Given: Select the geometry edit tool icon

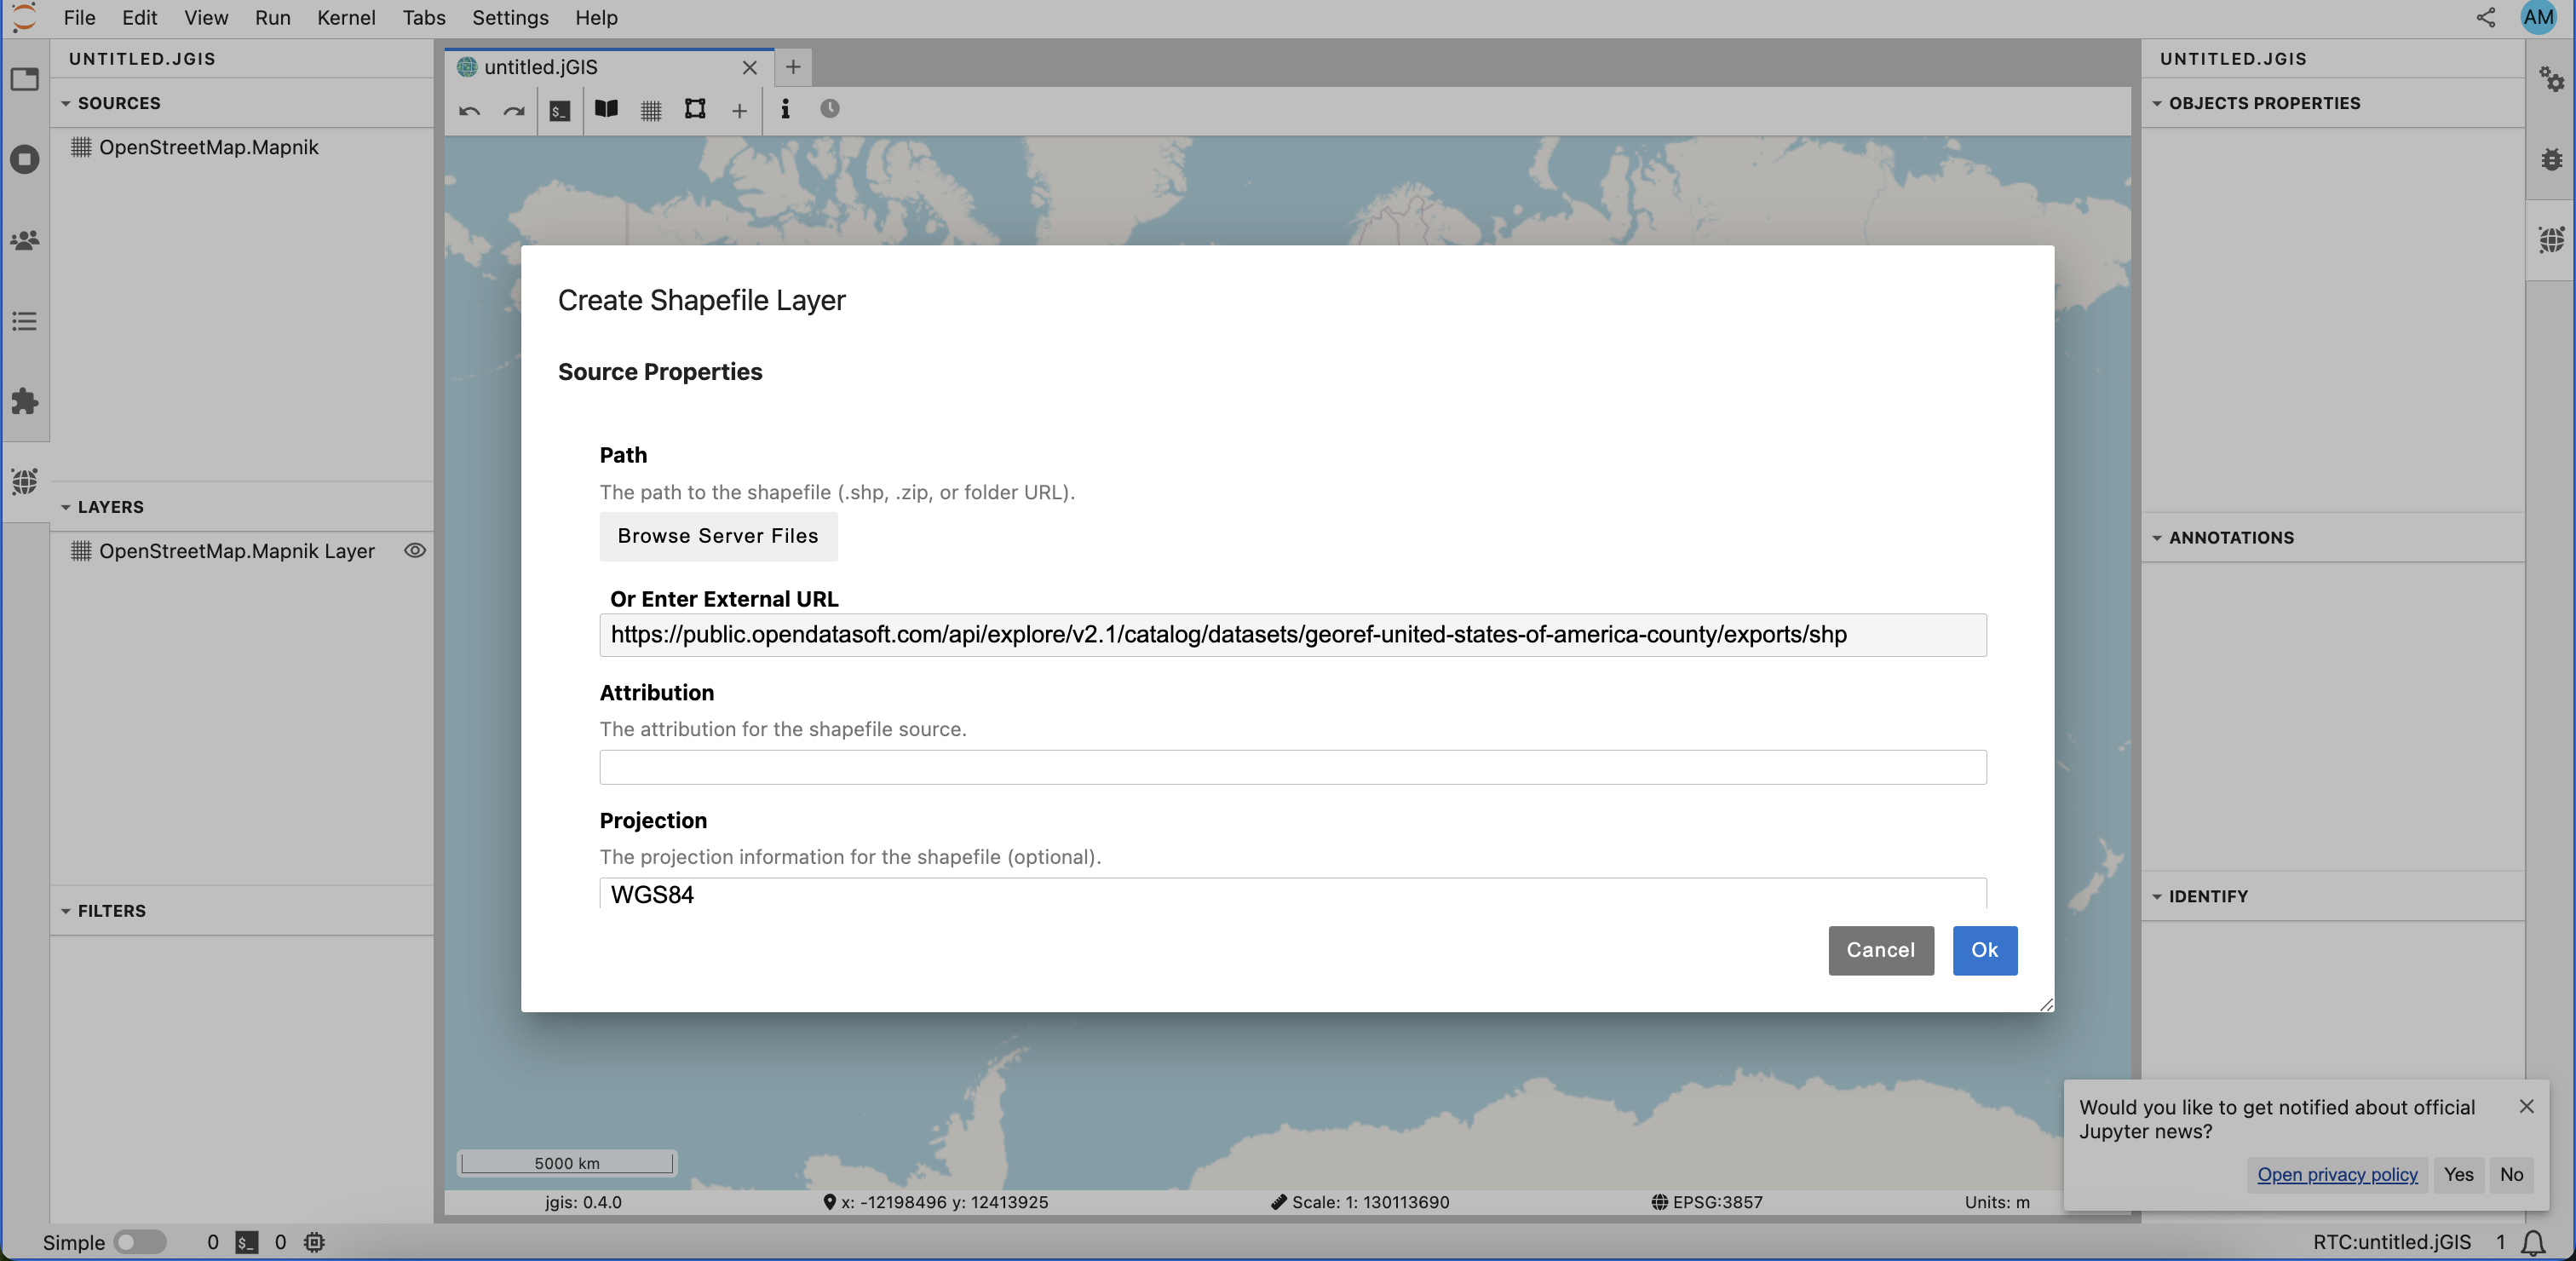Looking at the screenshot, I should coord(694,111).
